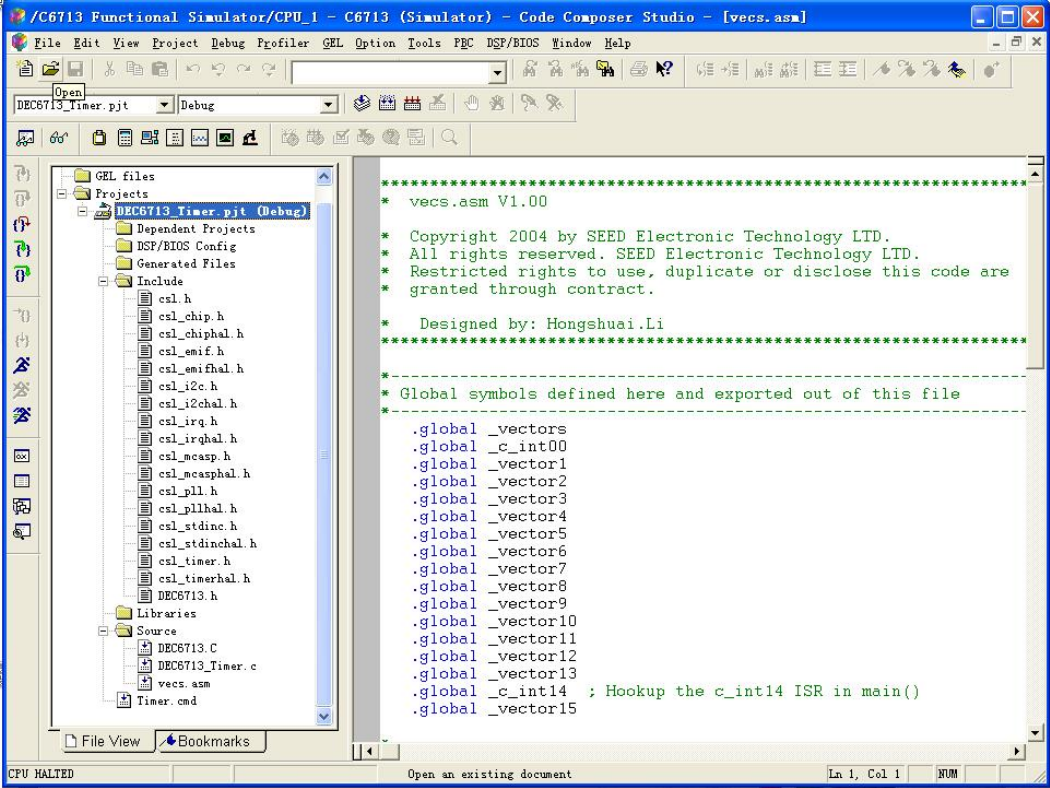Open the bottom sidebar call stack icon
This screenshot has width=1050, height=788.
tap(21, 532)
